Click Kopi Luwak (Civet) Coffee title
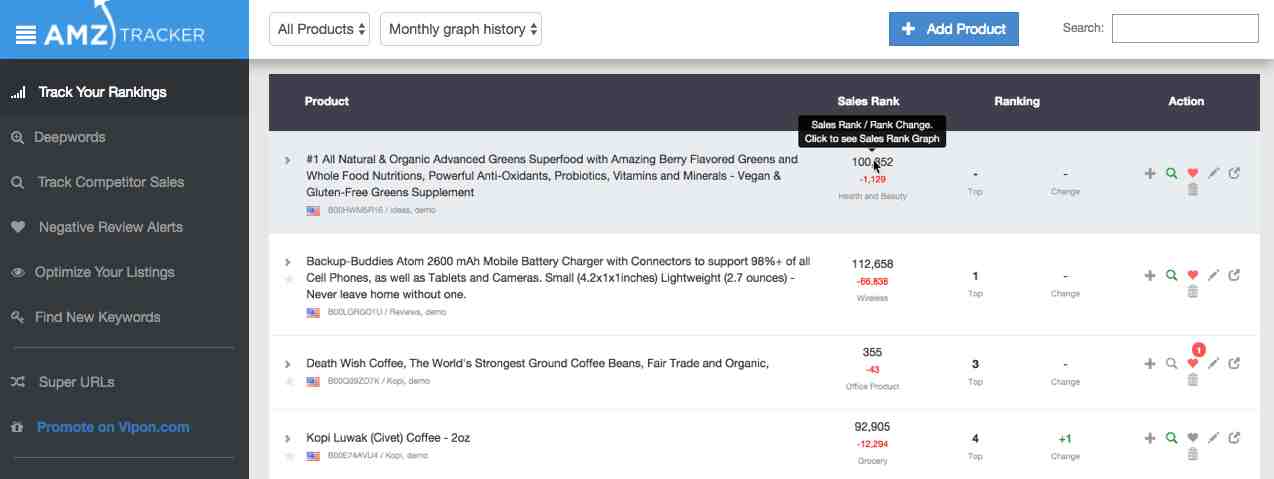Image resolution: width=1274 pixels, height=479 pixels. coord(388,438)
